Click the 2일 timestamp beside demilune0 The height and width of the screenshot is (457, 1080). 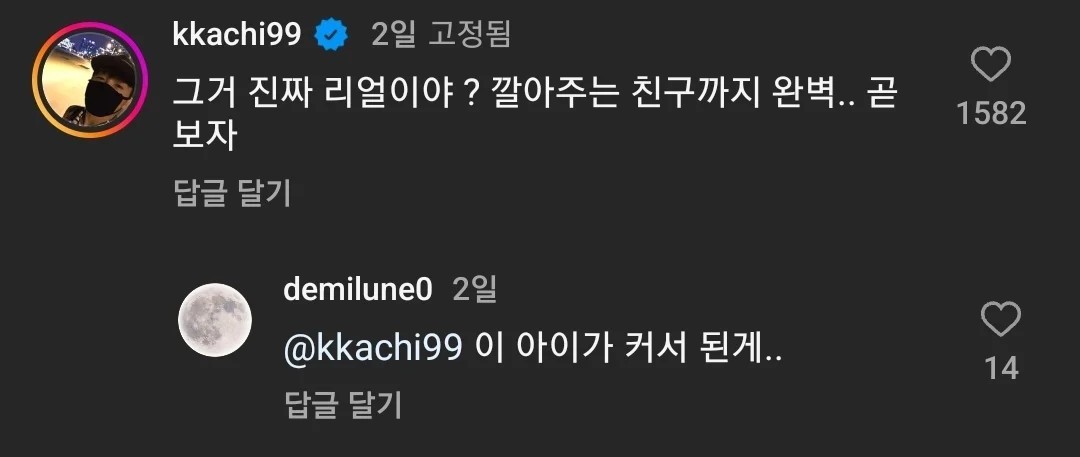point(474,290)
